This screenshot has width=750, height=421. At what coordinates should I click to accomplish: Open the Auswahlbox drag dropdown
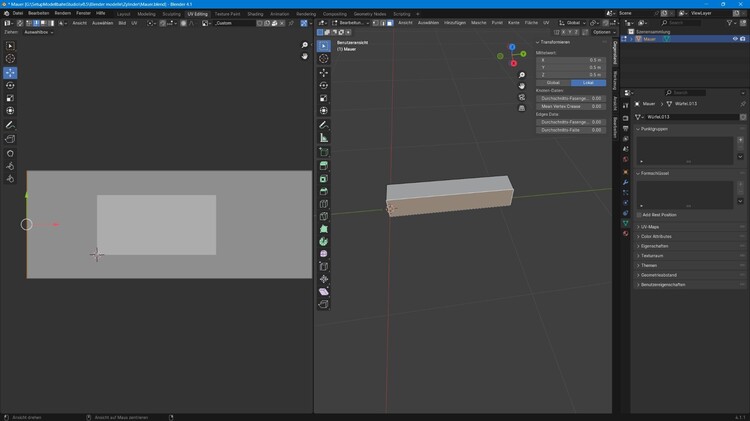[38, 32]
